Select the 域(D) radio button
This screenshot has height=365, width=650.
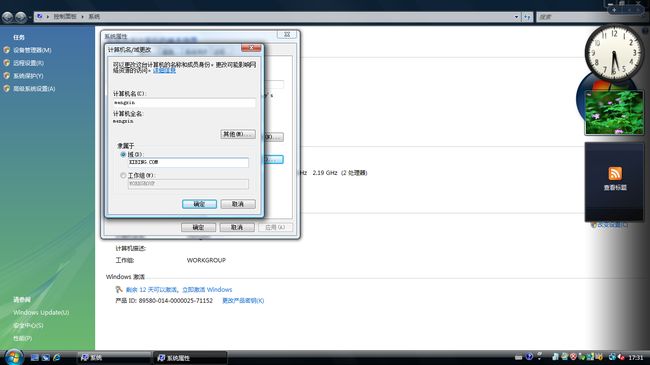point(123,154)
